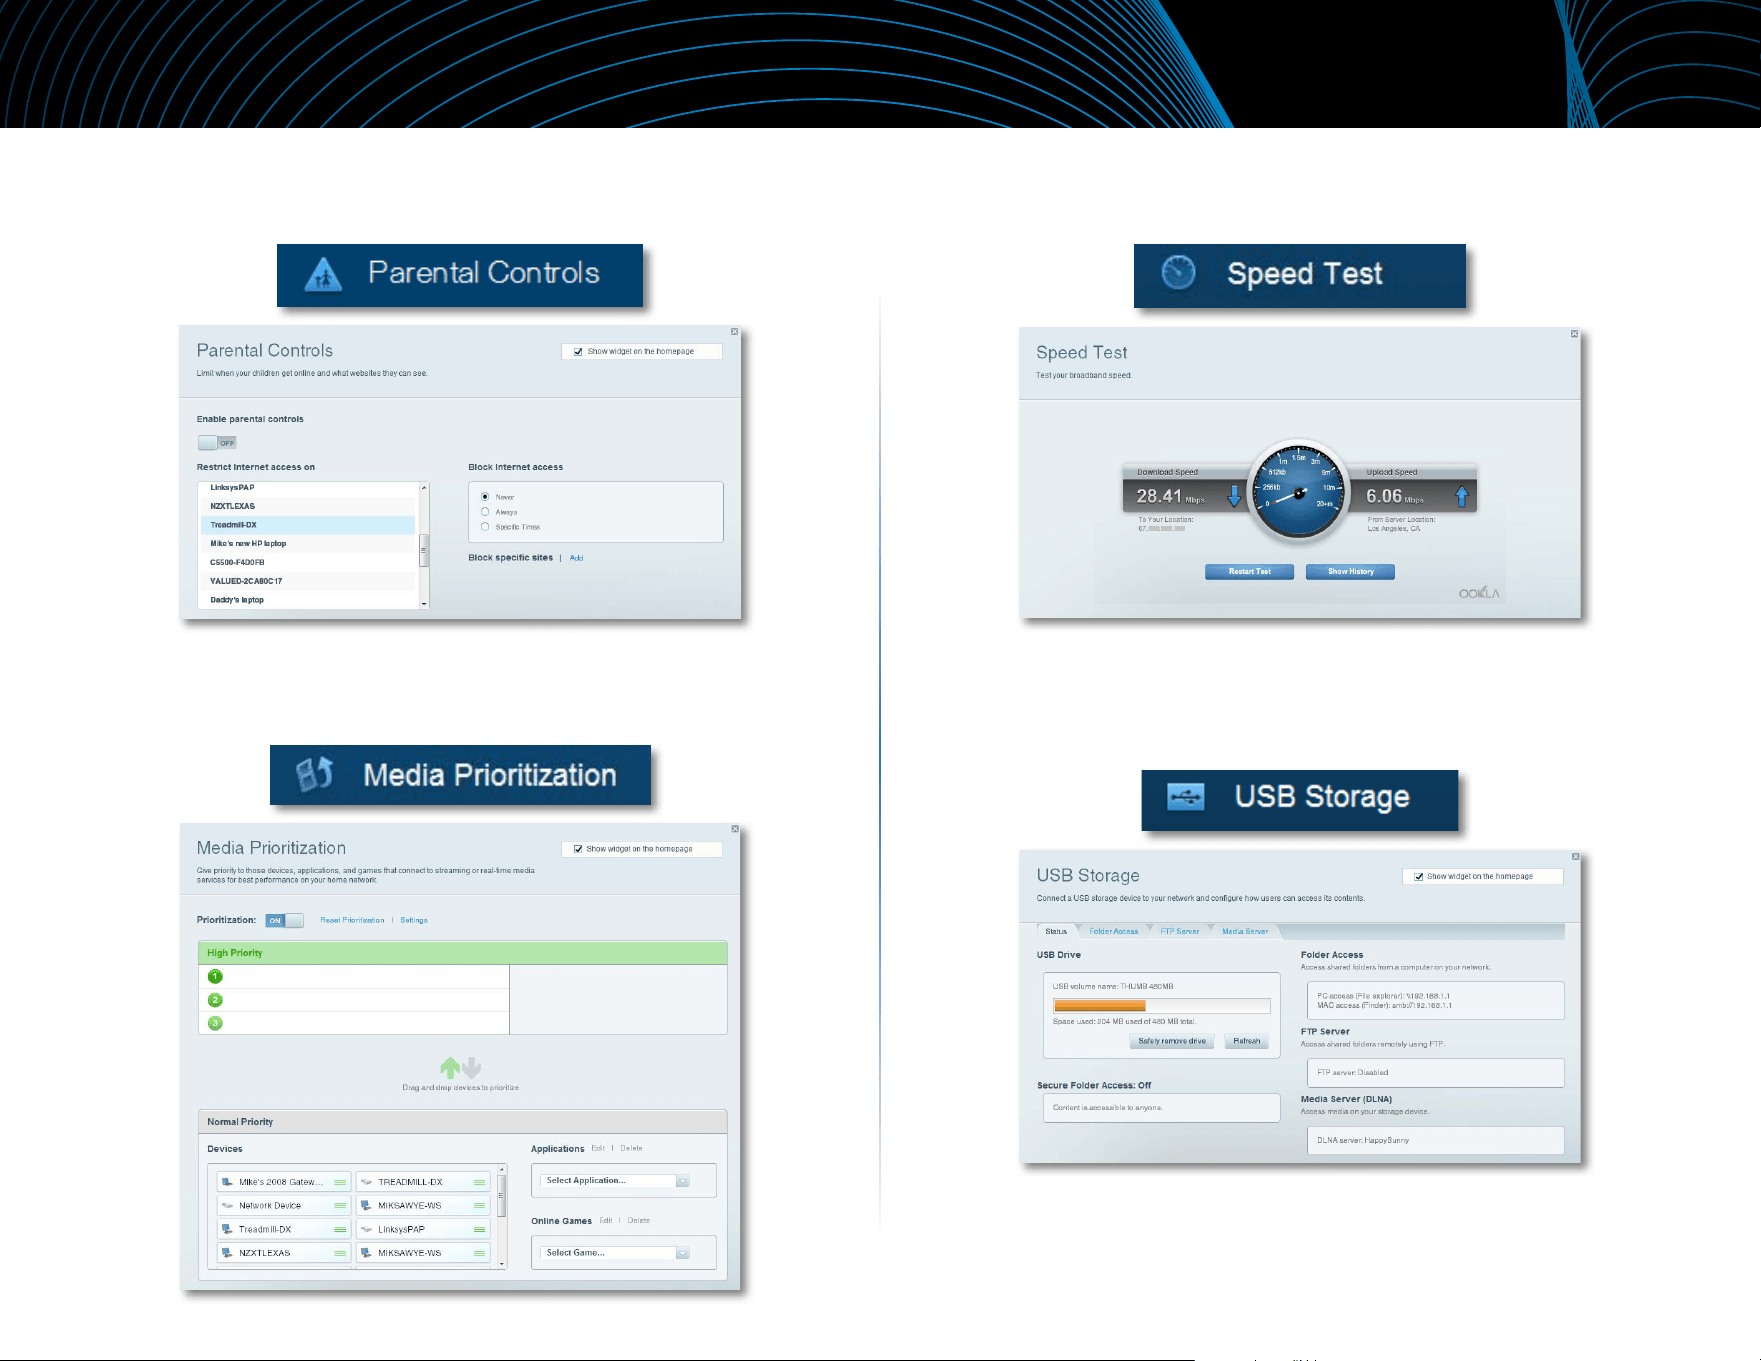Click the parental device list scrollbar thumb
The width and height of the screenshot is (1761, 1361).
(x=424, y=550)
